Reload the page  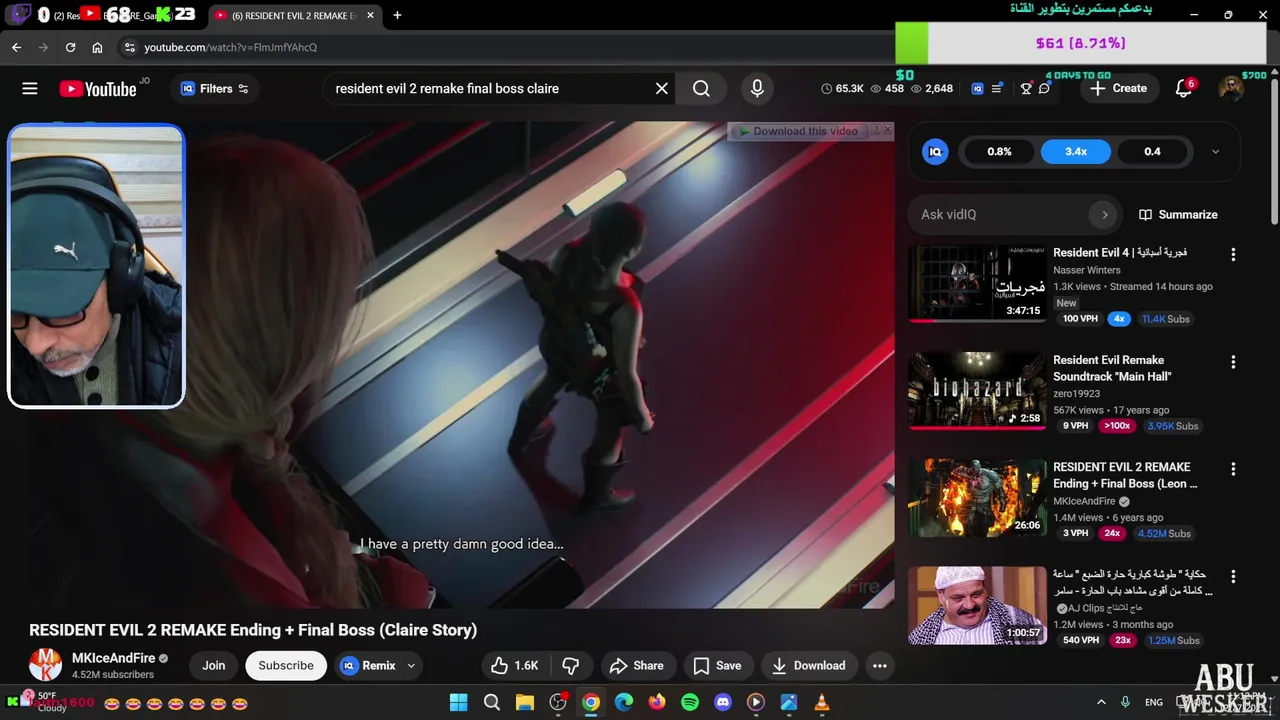click(70, 47)
